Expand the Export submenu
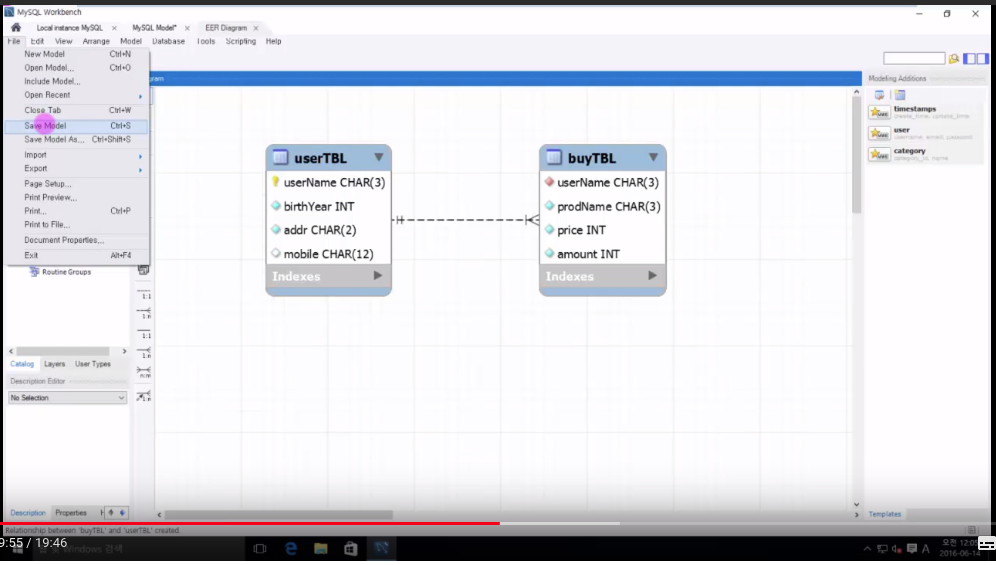The width and height of the screenshot is (996, 565). (76, 169)
